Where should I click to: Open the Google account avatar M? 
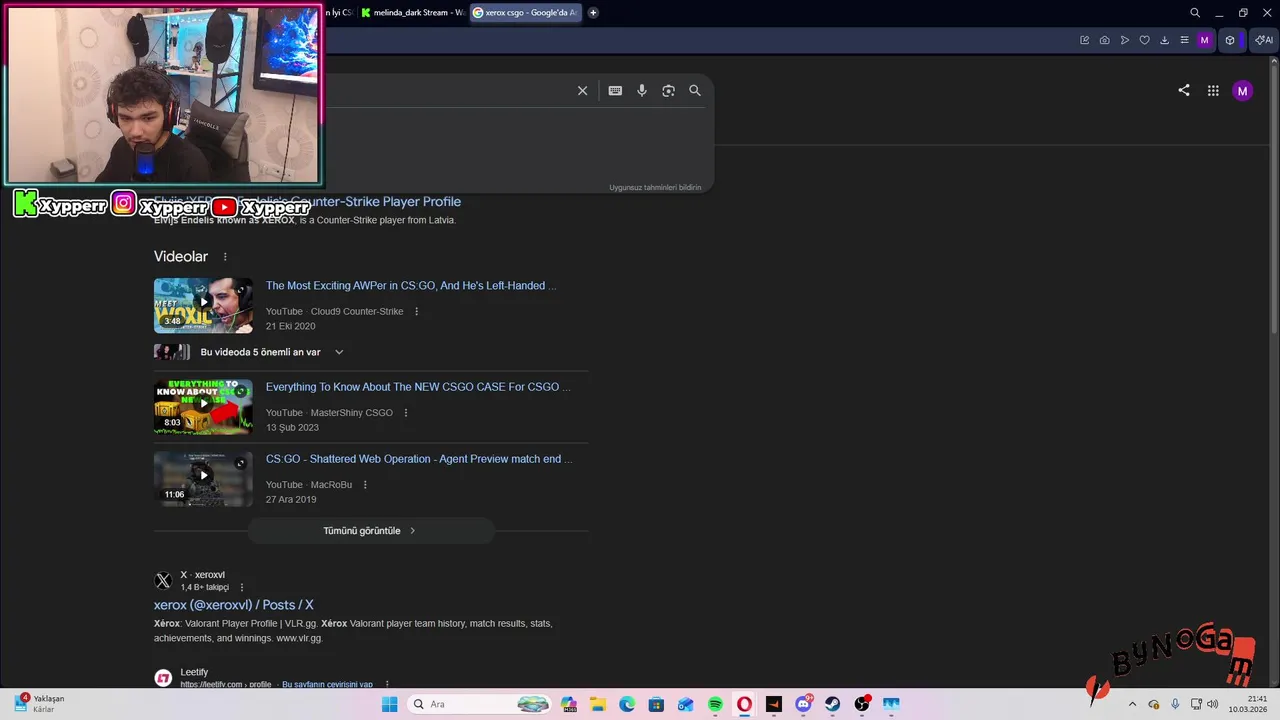coord(1243,91)
